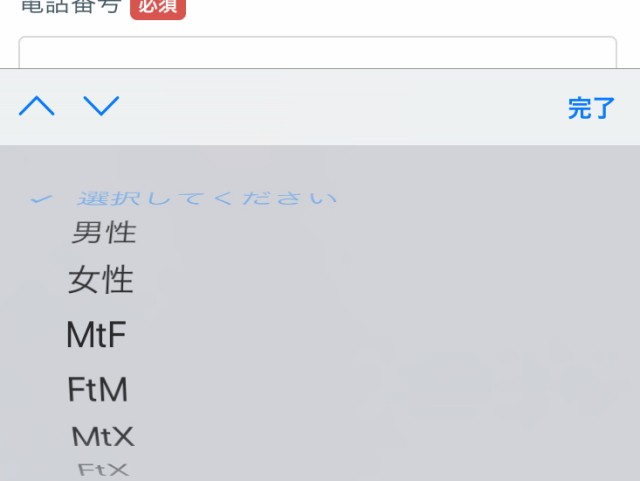This screenshot has height=481, width=640.
Task: Click the red 必須 required badge
Action: (158, 8)
